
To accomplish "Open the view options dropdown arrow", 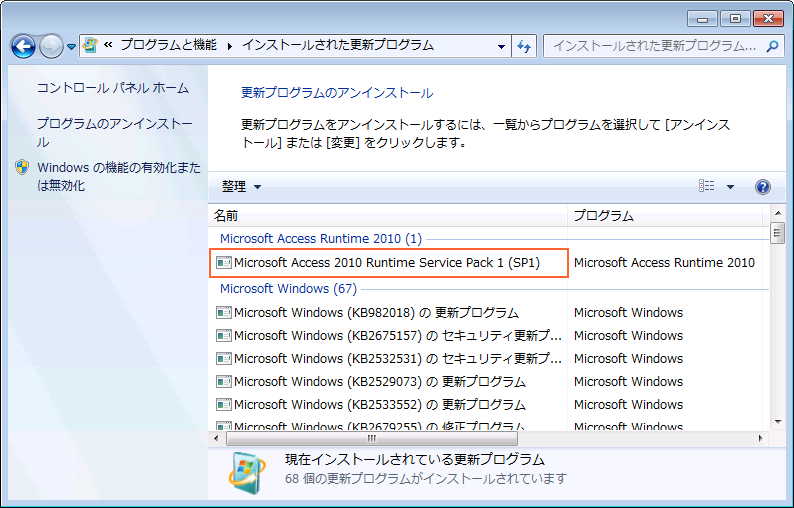I will 730,187.
